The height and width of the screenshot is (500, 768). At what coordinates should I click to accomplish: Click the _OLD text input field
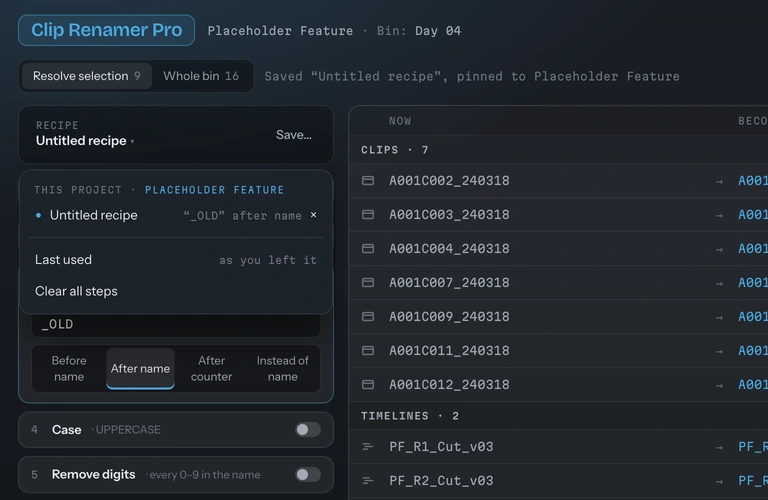[x=176, y=324]
